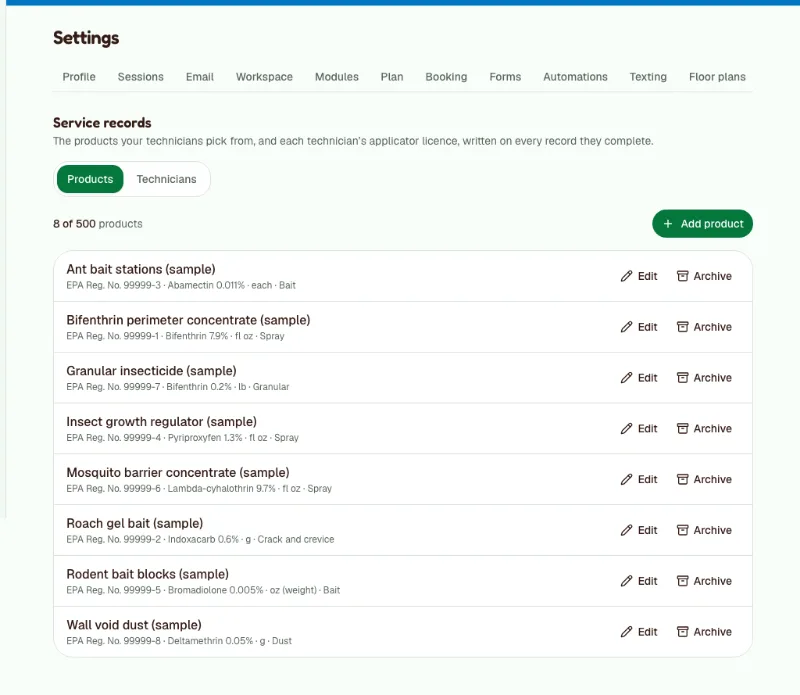This screenshot has width=800, height=695.
Task: Click archive box icon for Granular insecticide
Action: [682, 378]
